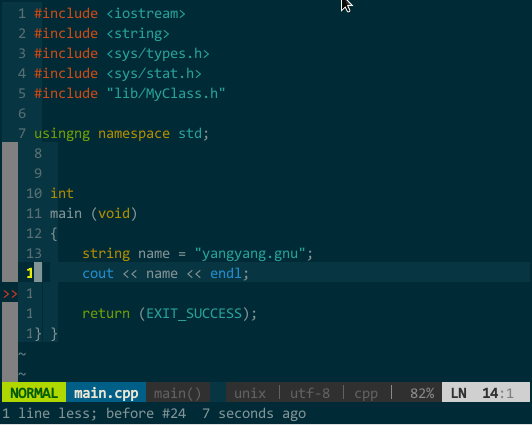Select main.cpp filename in status line
This screenshot has height=425, width=532.
pyautogui.click(x=106, y=393)
